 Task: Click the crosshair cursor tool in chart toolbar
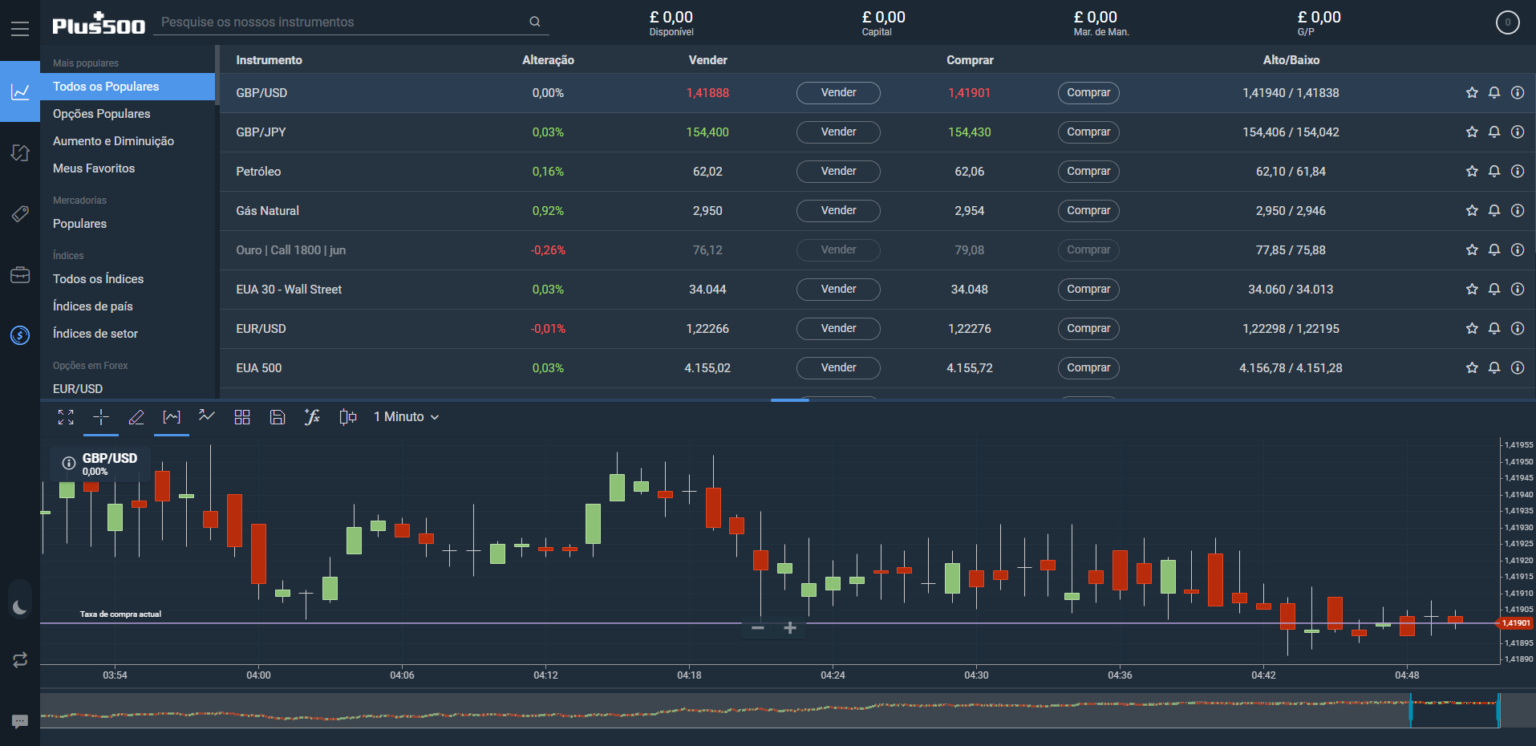[101, 417]
